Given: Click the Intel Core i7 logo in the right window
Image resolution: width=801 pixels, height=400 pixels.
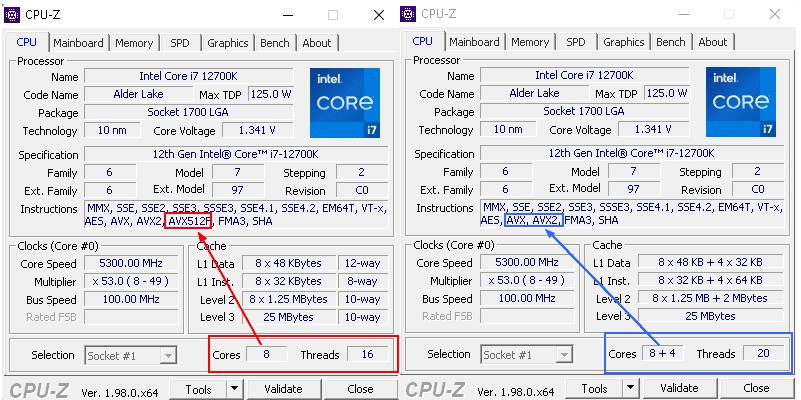Looking at the screenshot, I should pyautogui.click(x=741, y=102).
